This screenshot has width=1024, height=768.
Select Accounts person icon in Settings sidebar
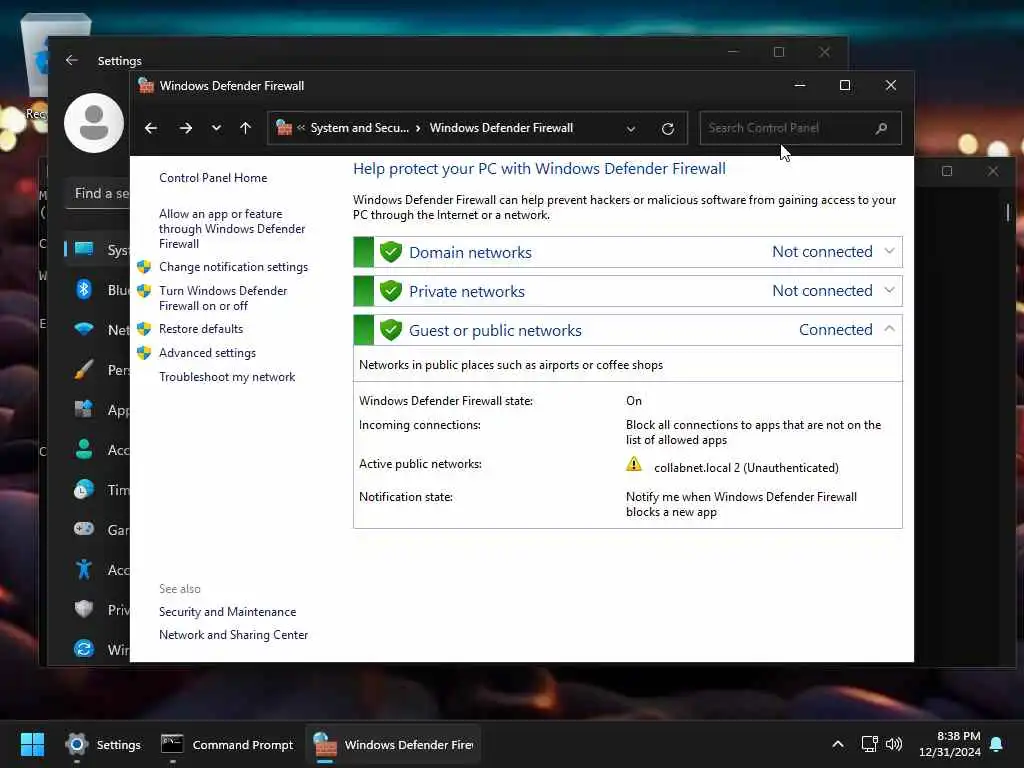coord(84,449)
